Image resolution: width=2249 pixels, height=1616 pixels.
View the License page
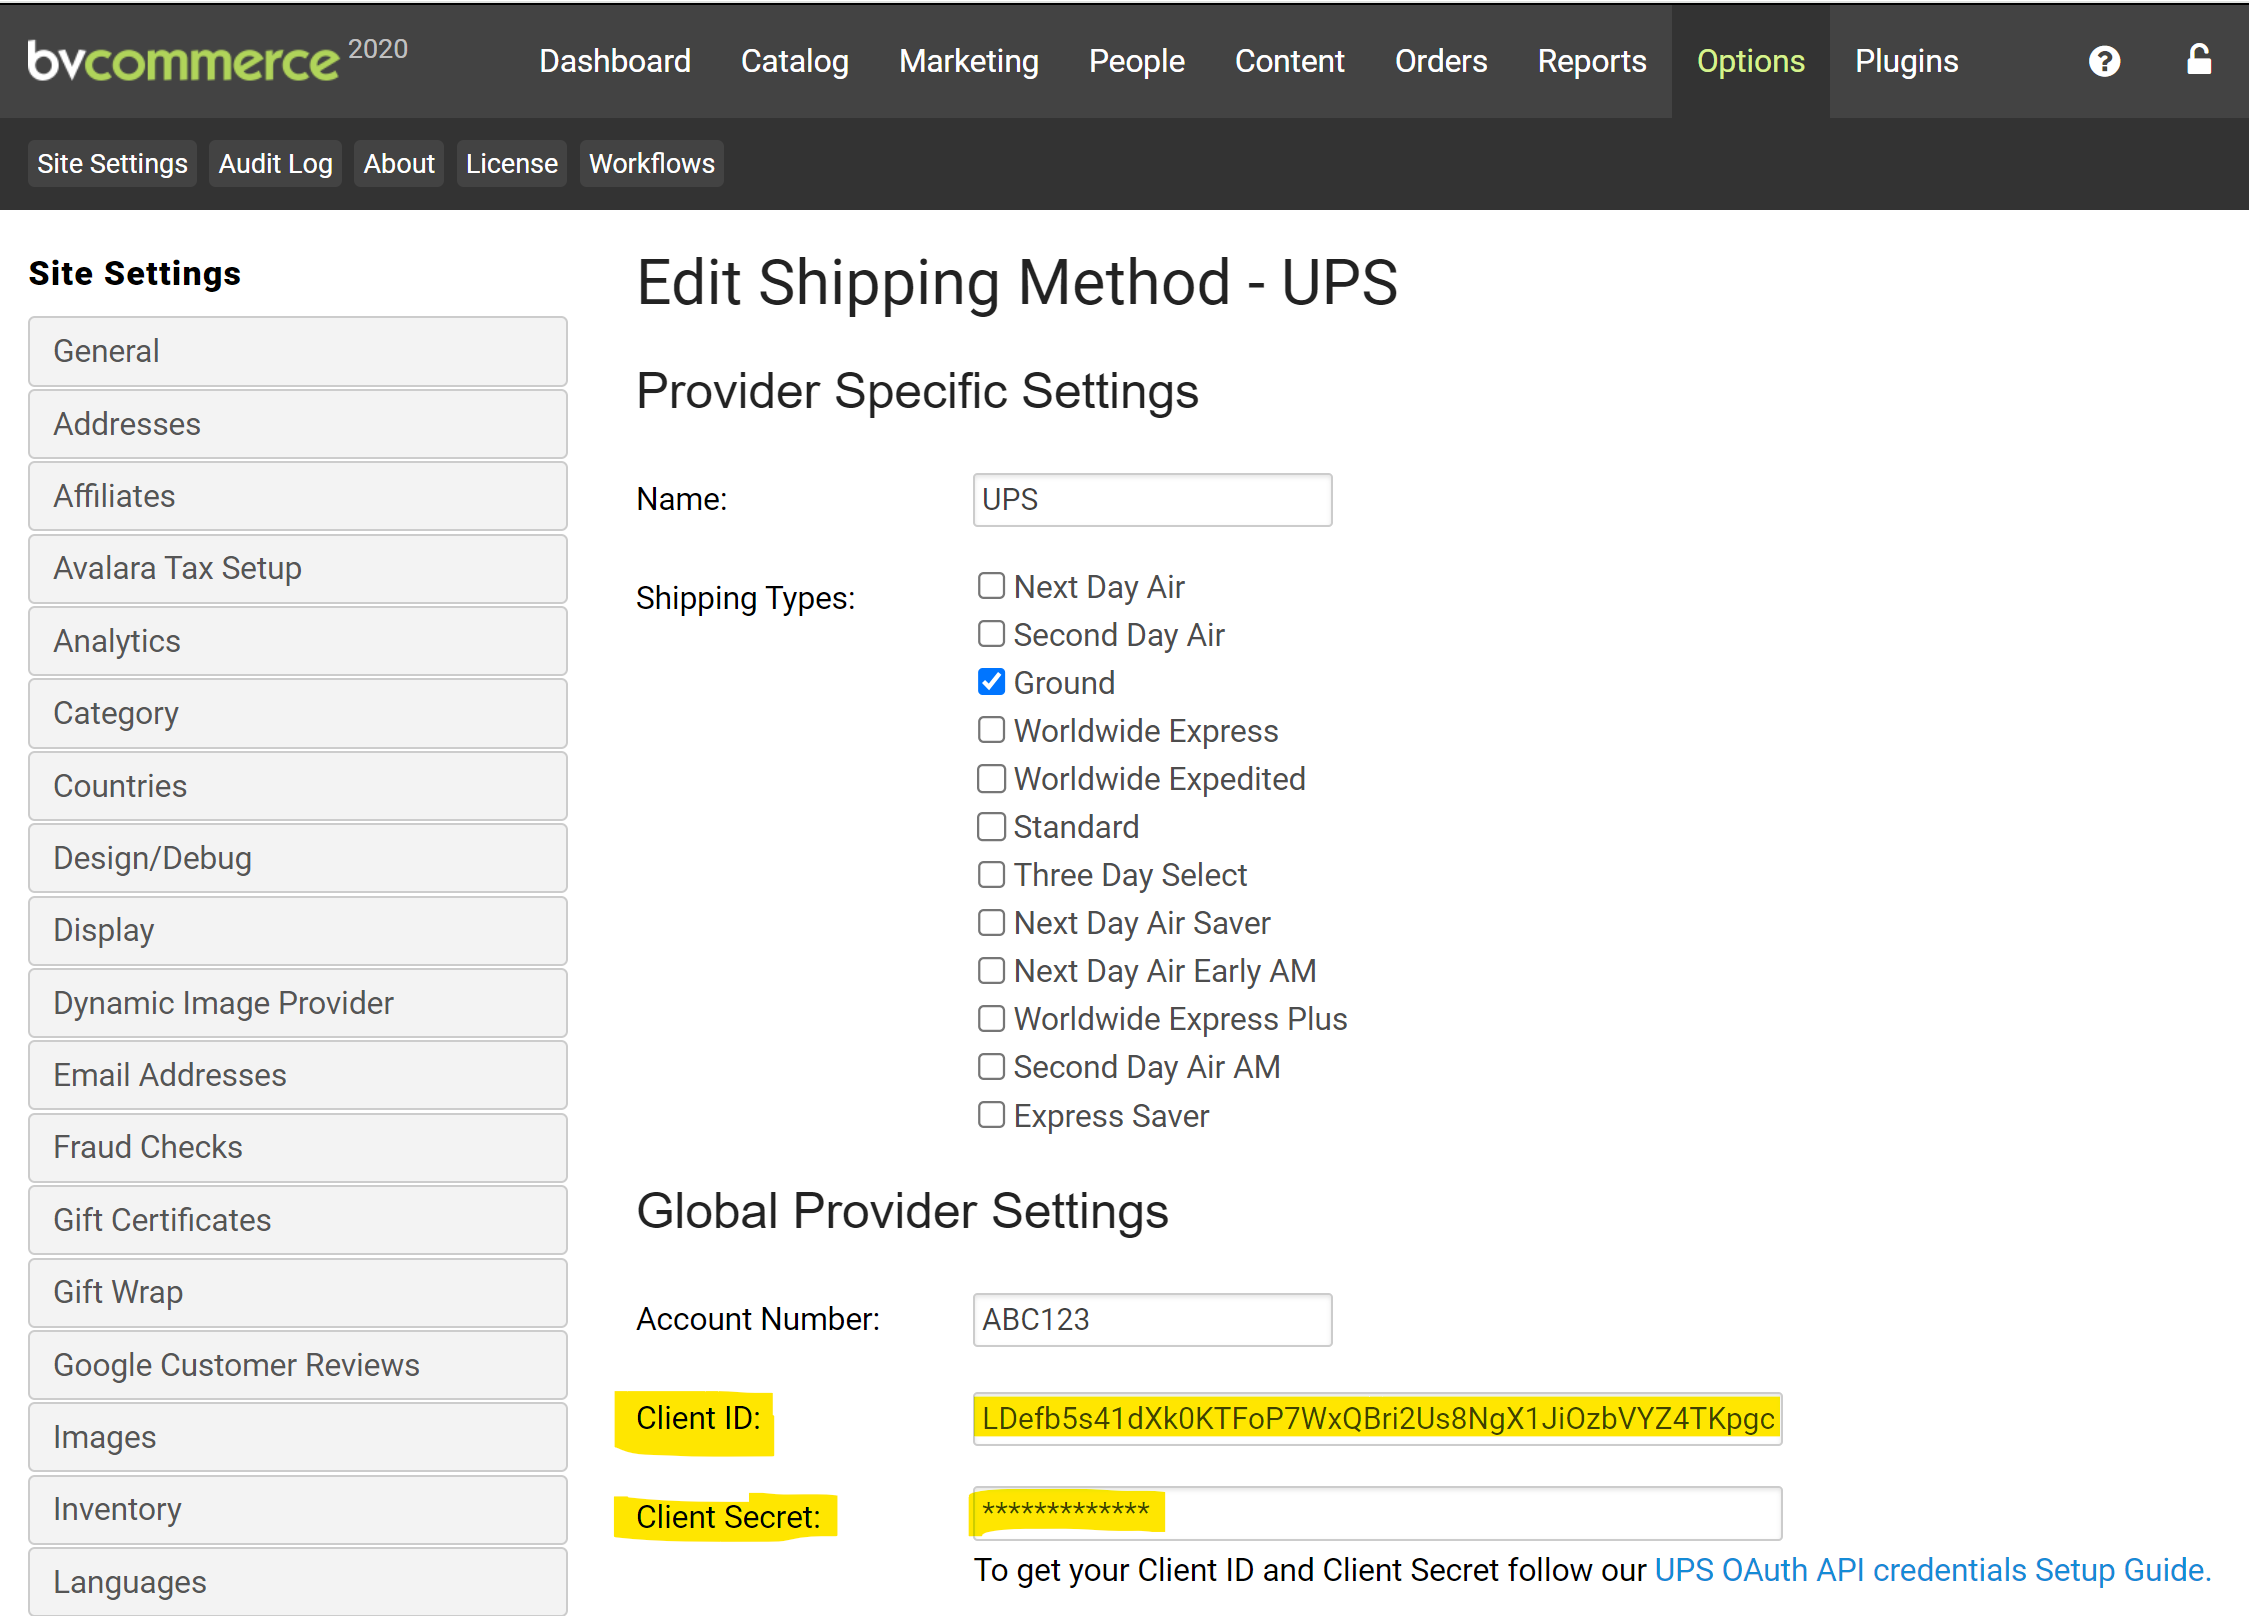(x=511, y=164)
